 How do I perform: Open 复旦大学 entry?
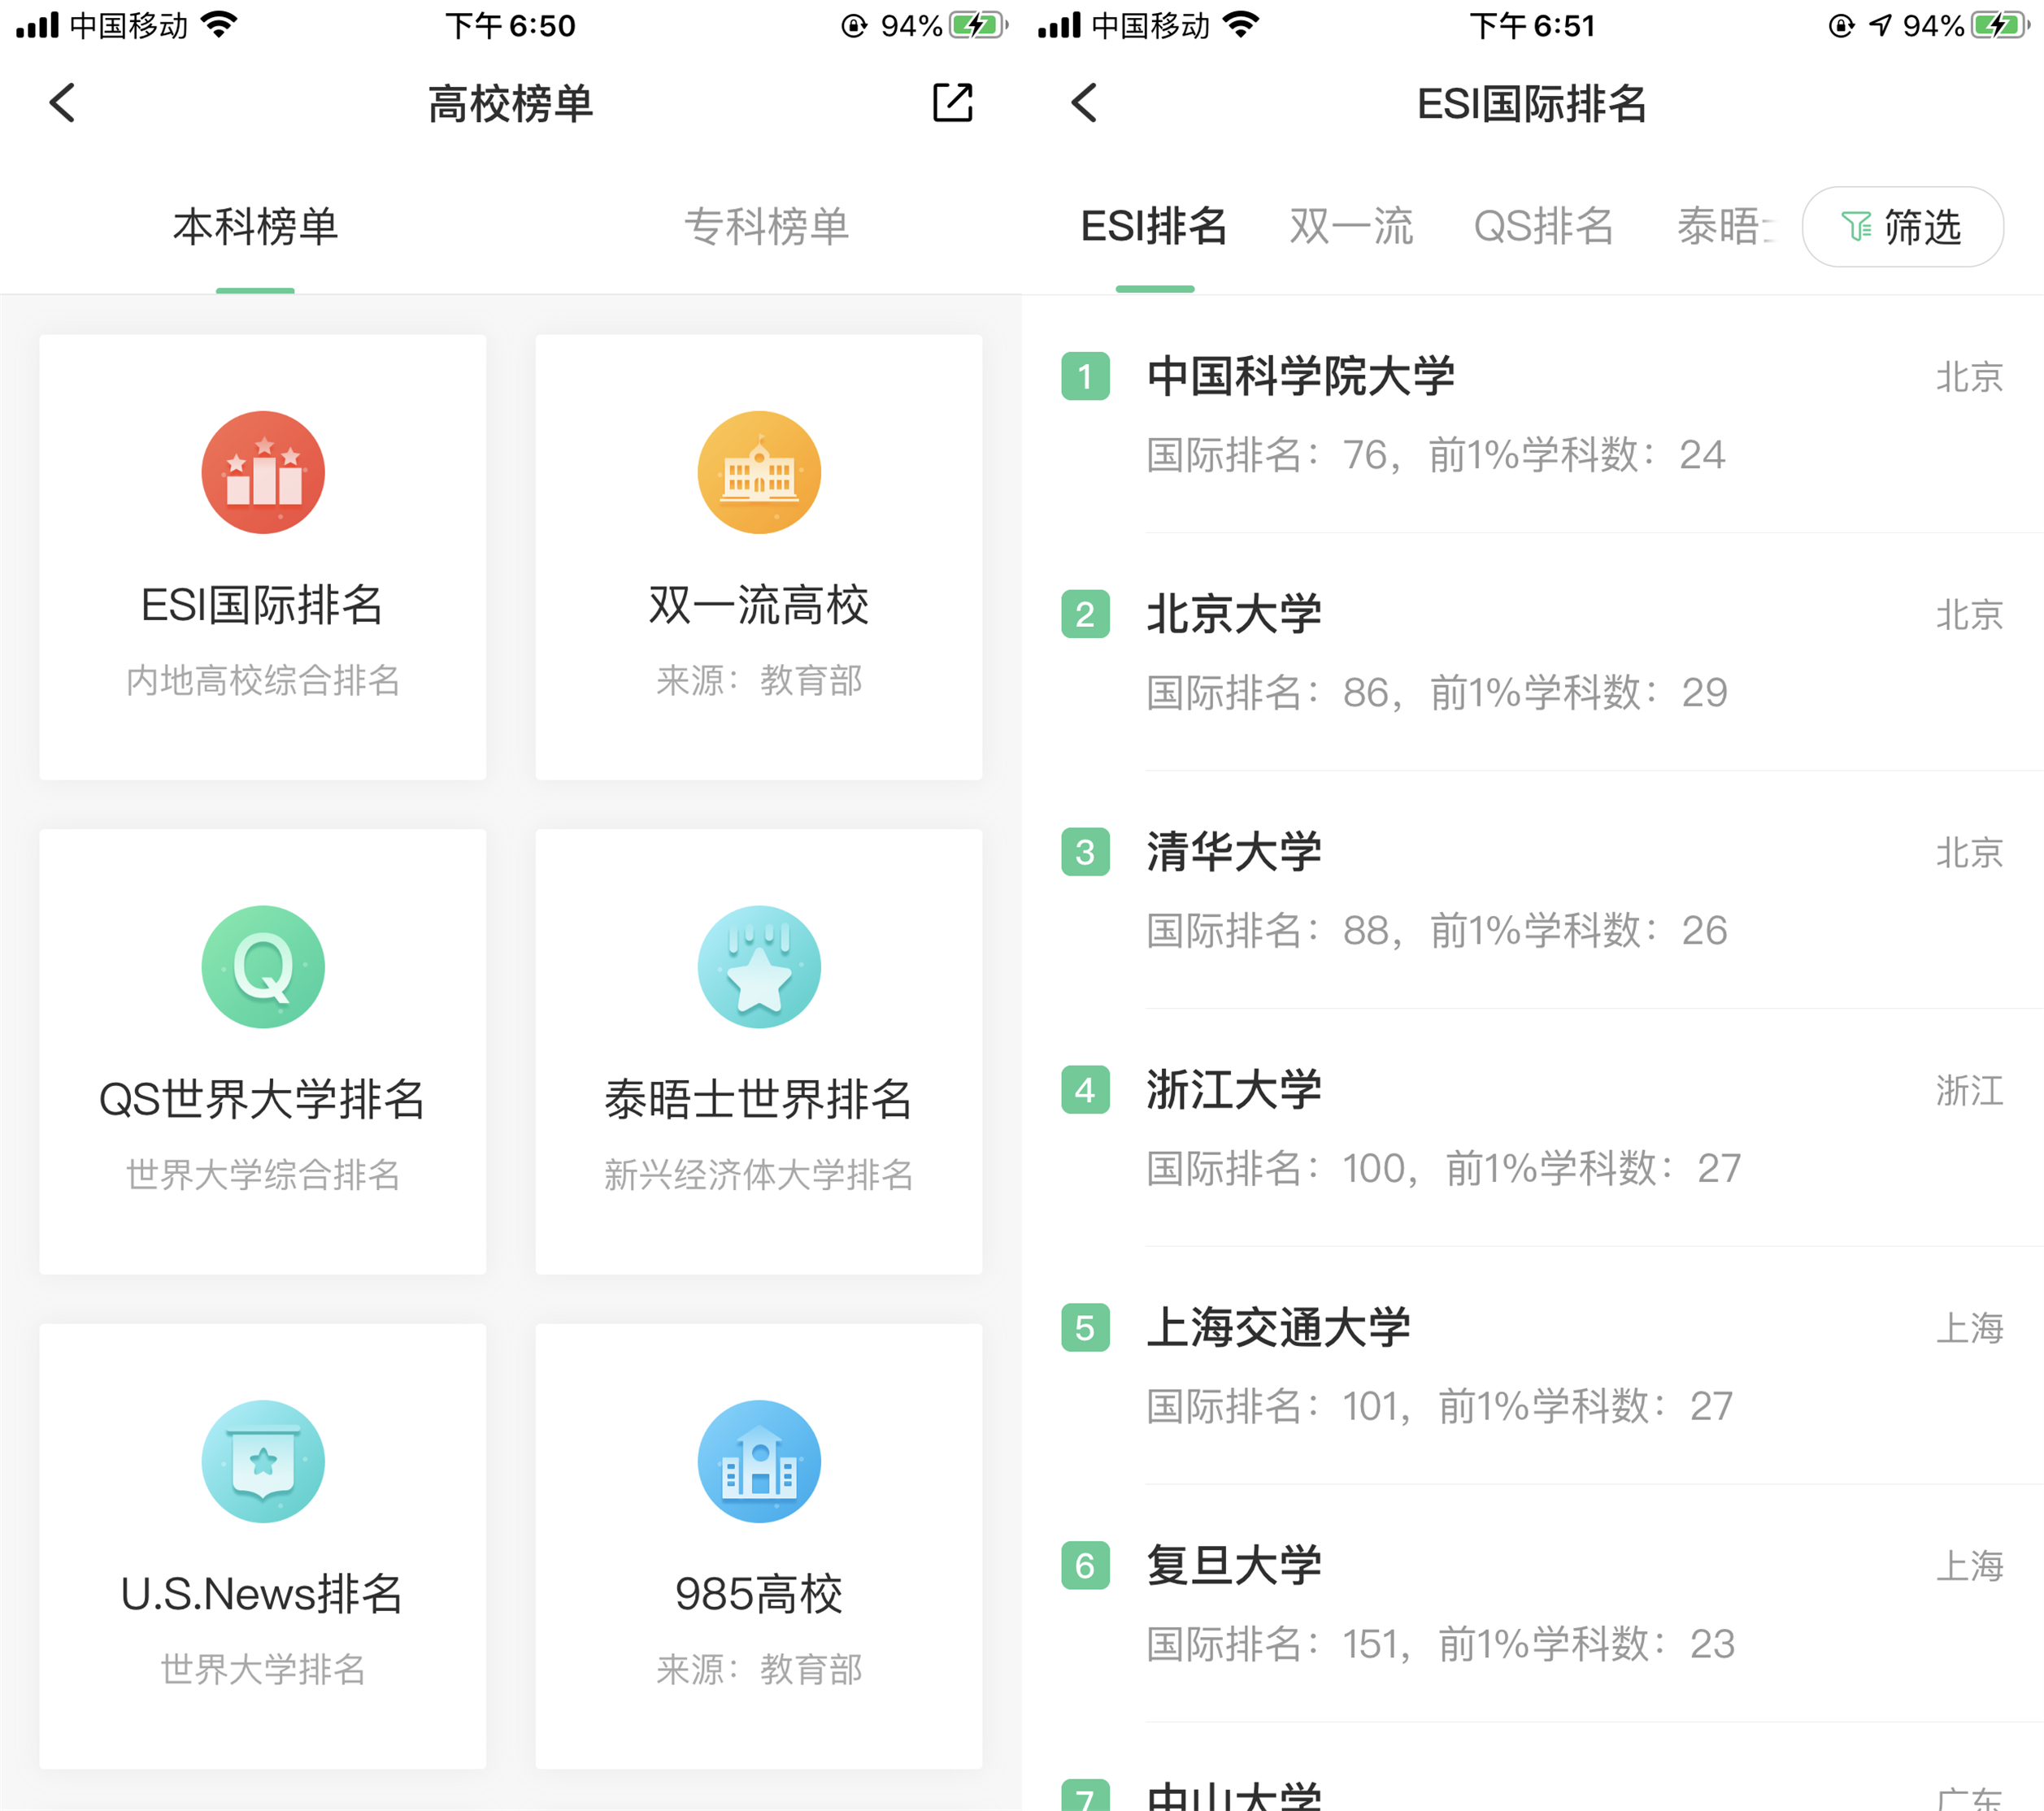pyautogui.click(x=1532, y=1604)
